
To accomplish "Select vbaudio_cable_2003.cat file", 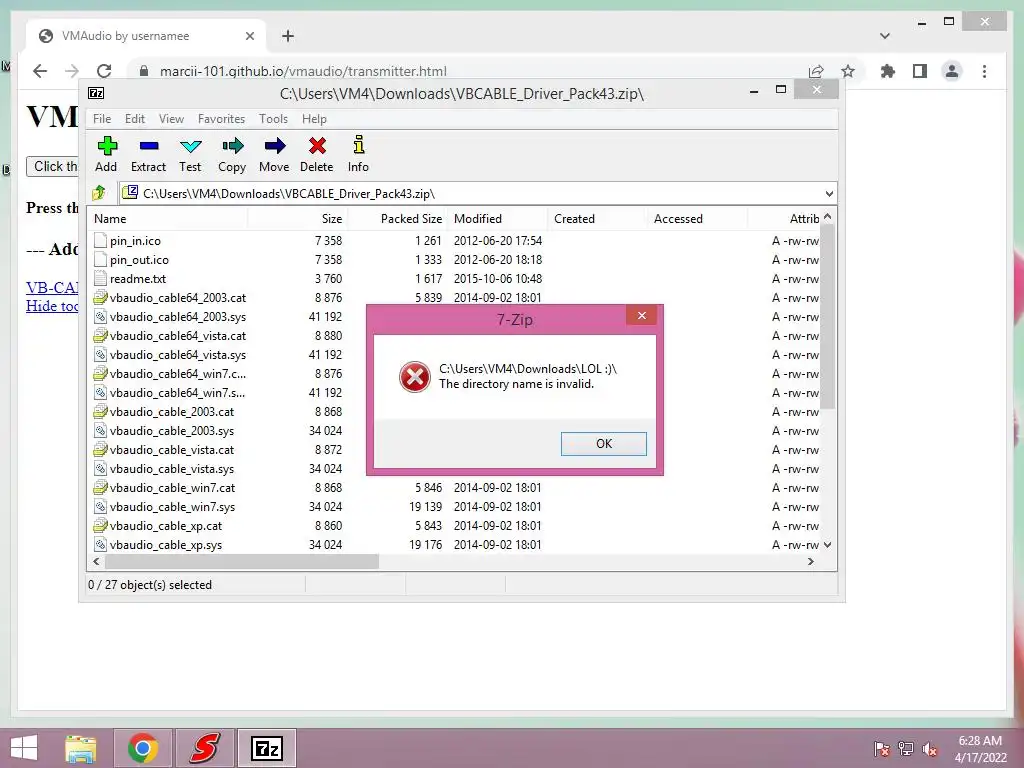I will click(172, 411).
